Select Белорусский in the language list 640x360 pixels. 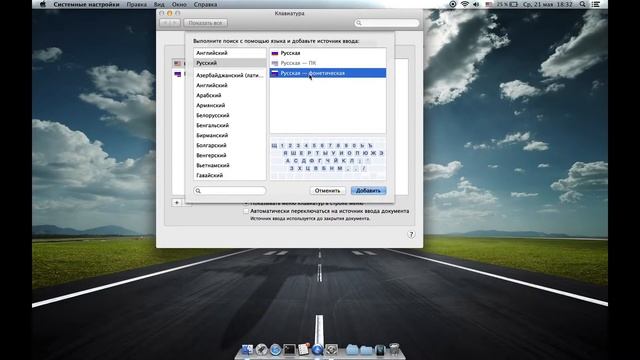click(x=230, y=115)
